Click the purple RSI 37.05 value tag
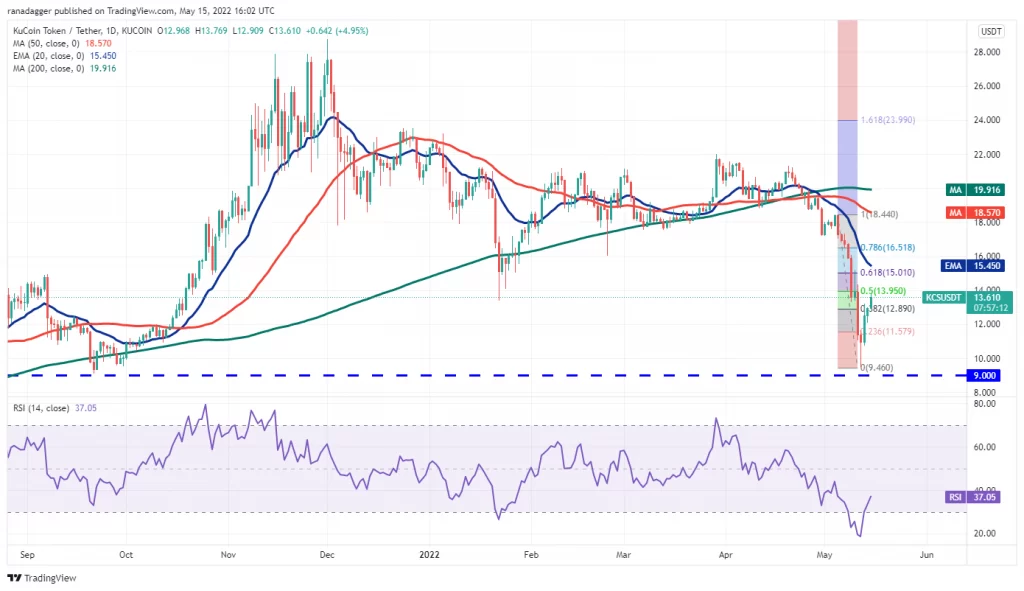The image size is (1024, 591). 974,497
